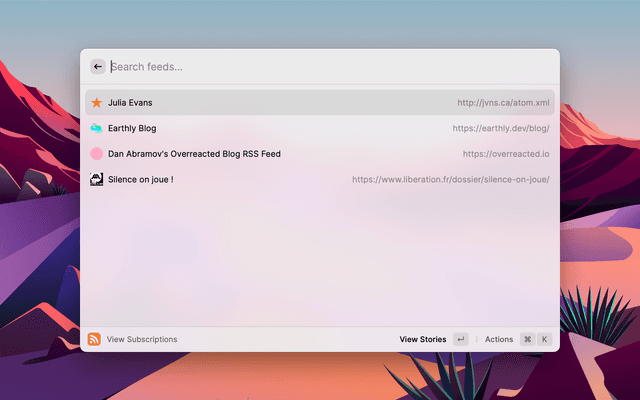Click the Silence on joue feed icon
Viewport: 640px width, 400px height.
(x=96, y=180)
